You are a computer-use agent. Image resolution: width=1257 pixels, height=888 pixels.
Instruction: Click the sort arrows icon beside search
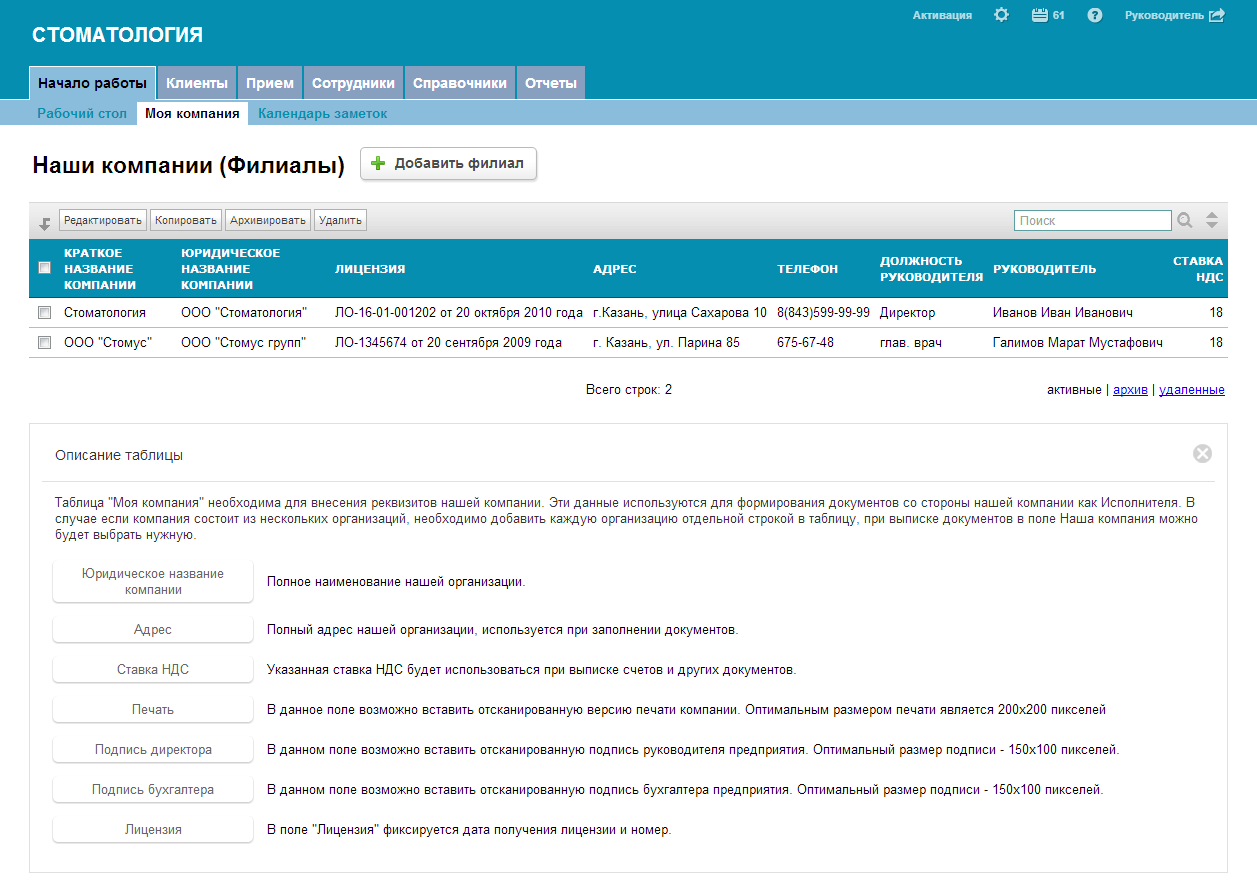pyautogui.click(x=1212, y=221)
